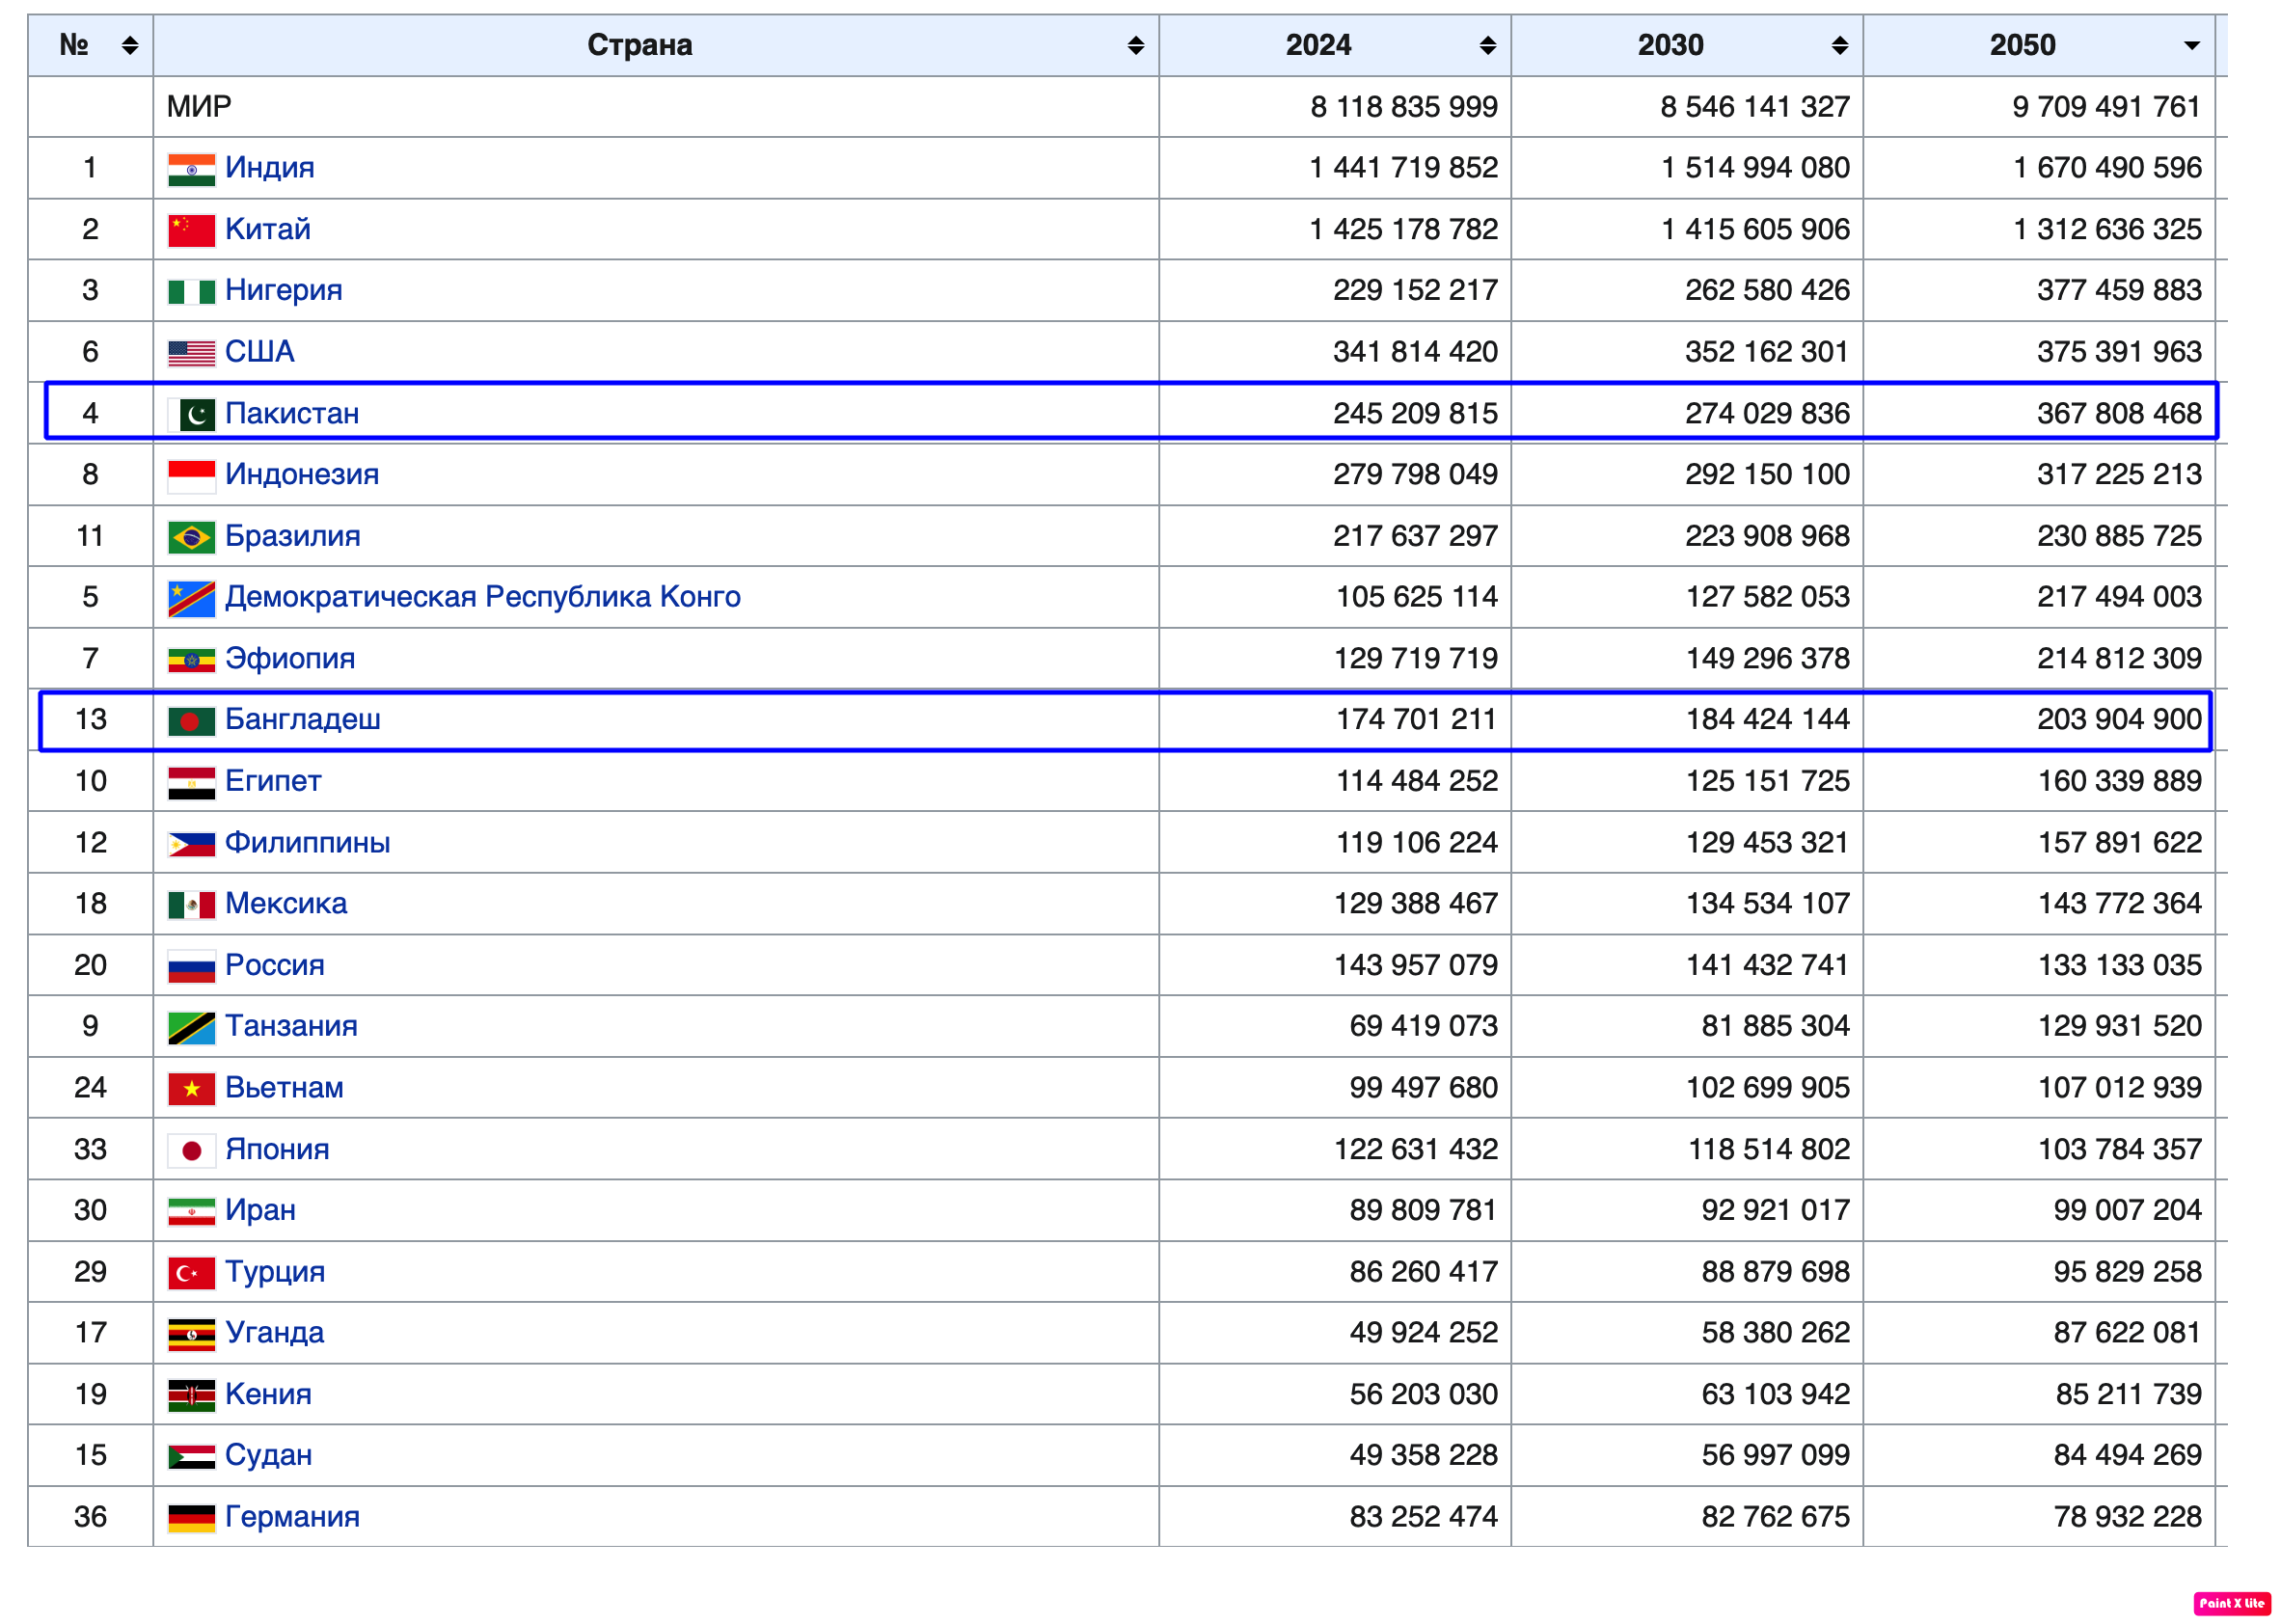Viewport: 2281px width, 1624px height.
Task: Click the Kenya flag icon
Action: coord(191,1396)
